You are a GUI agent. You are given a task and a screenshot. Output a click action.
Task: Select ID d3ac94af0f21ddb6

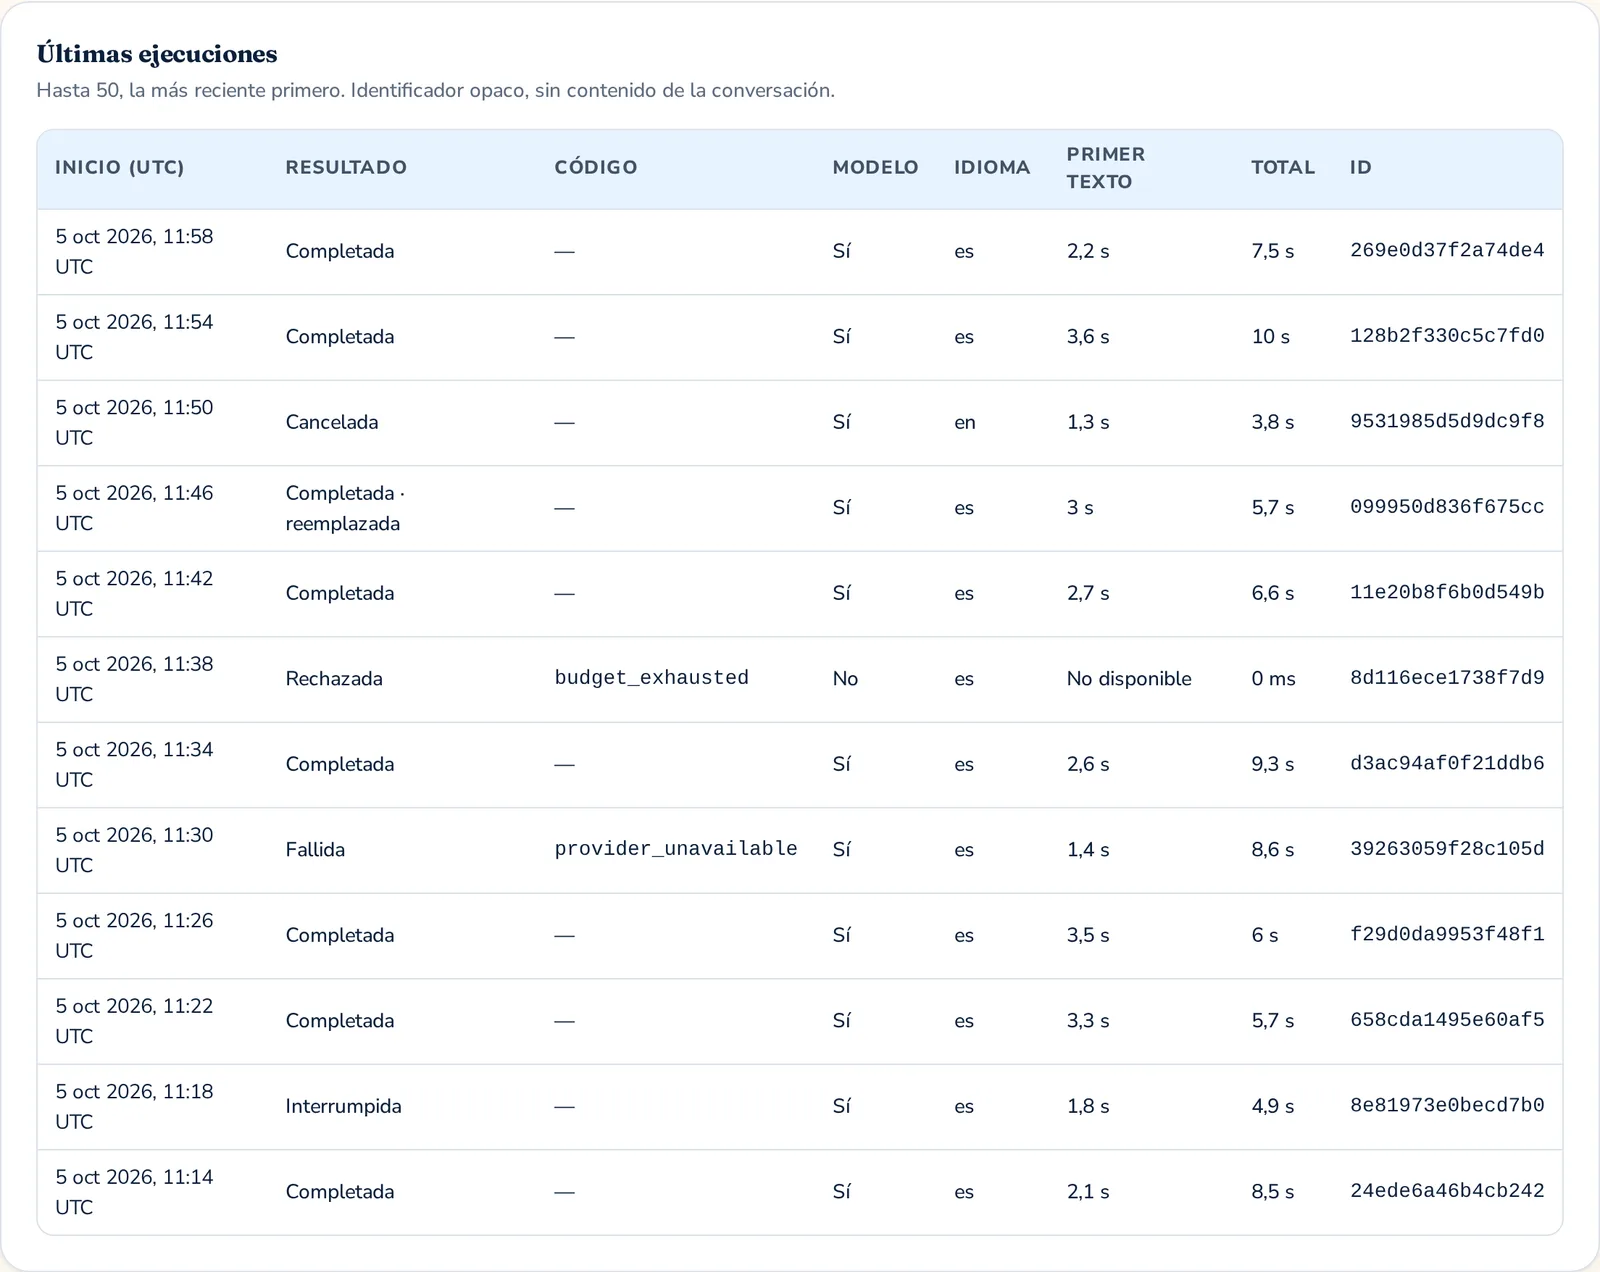point(1447,764)
